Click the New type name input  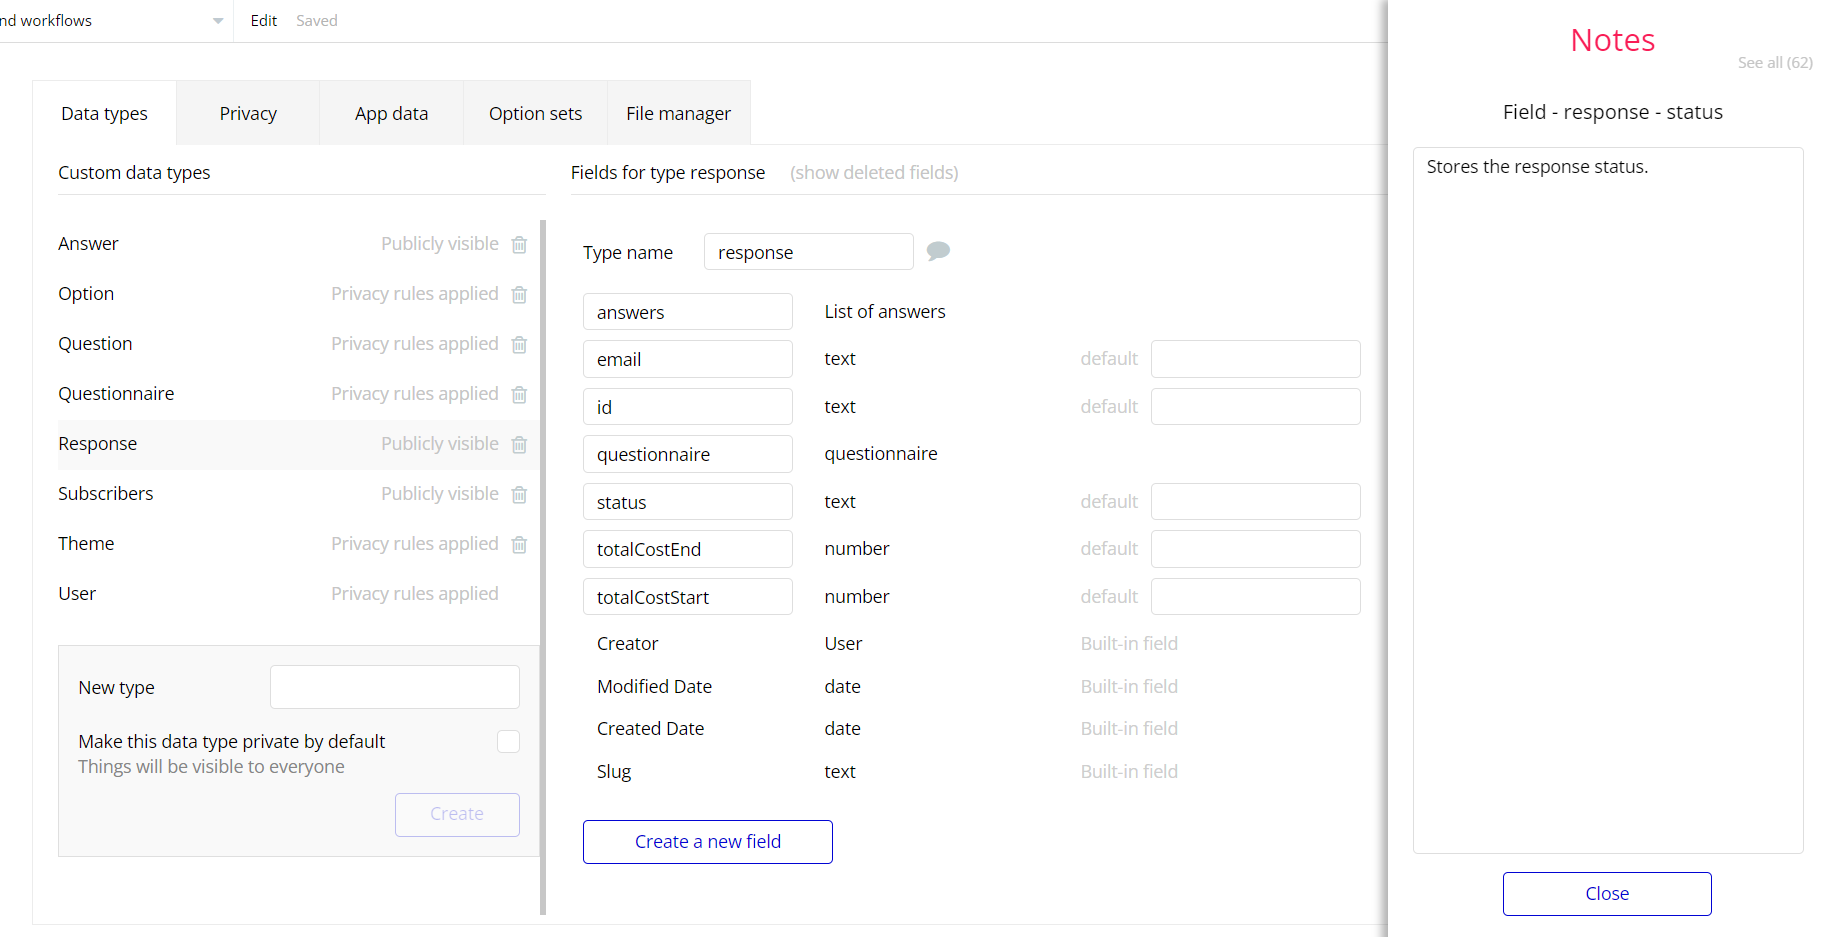pyautogui.click(x=394, y=687)
